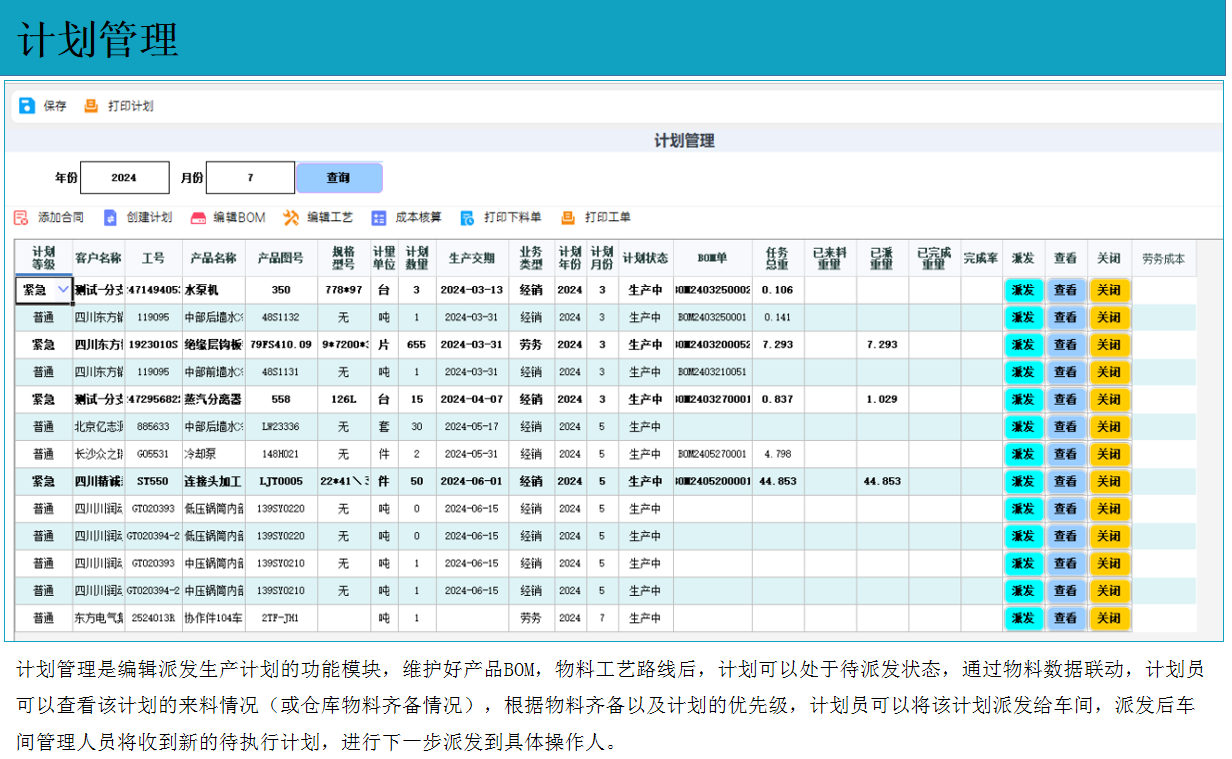1232x759 pixels.
Task: Click the LJT0005 drawing number cell
Action: pyautogui.click(x=281, y=481)
